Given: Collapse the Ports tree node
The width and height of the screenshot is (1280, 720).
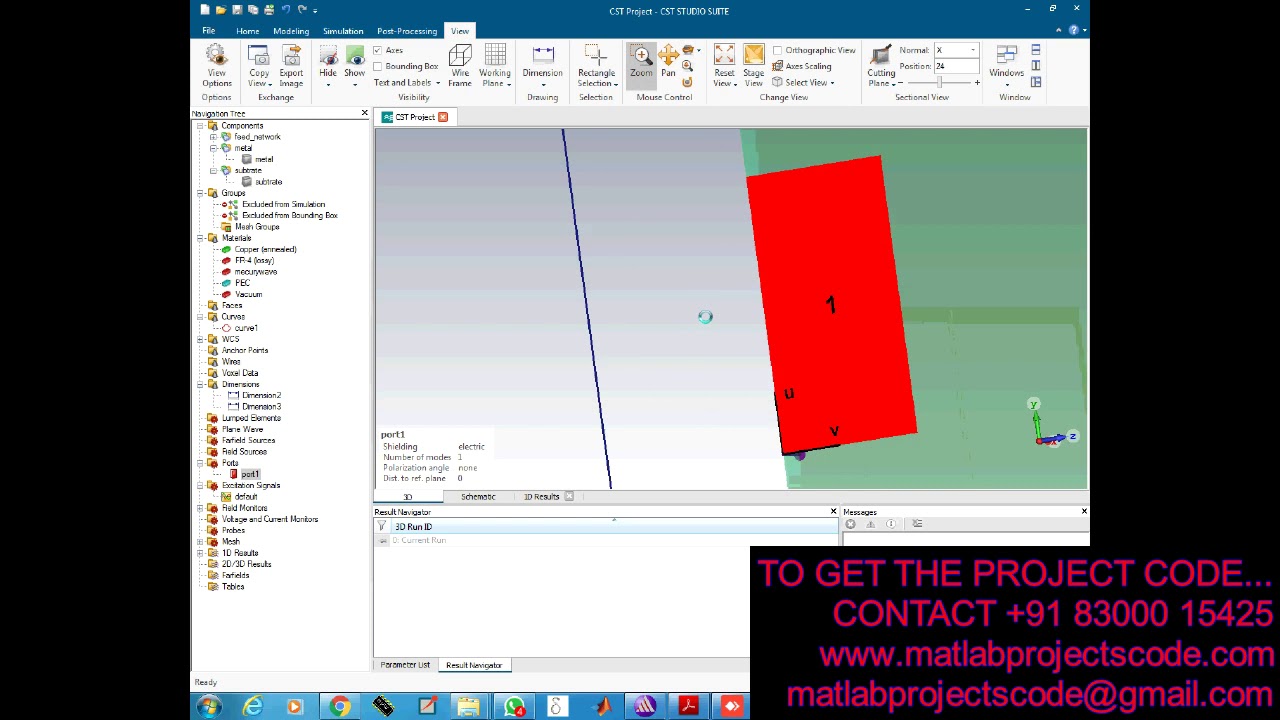Looking at the screenshot, I should (201, 463).
